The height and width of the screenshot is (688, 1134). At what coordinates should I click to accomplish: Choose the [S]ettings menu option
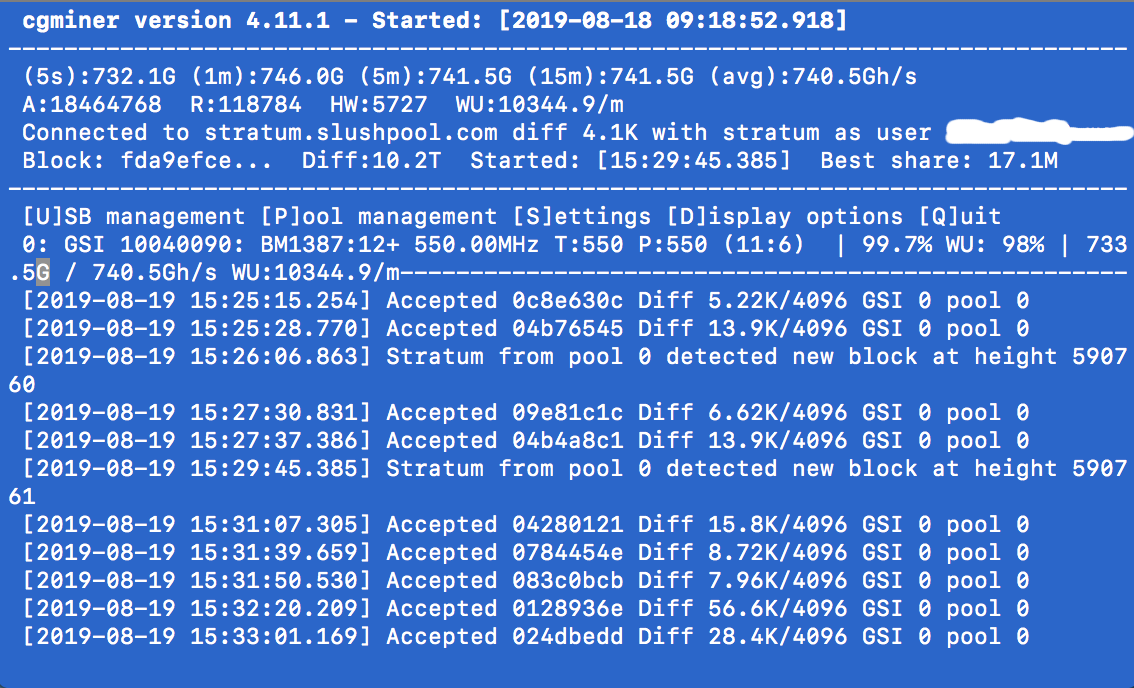pos(582,216)
